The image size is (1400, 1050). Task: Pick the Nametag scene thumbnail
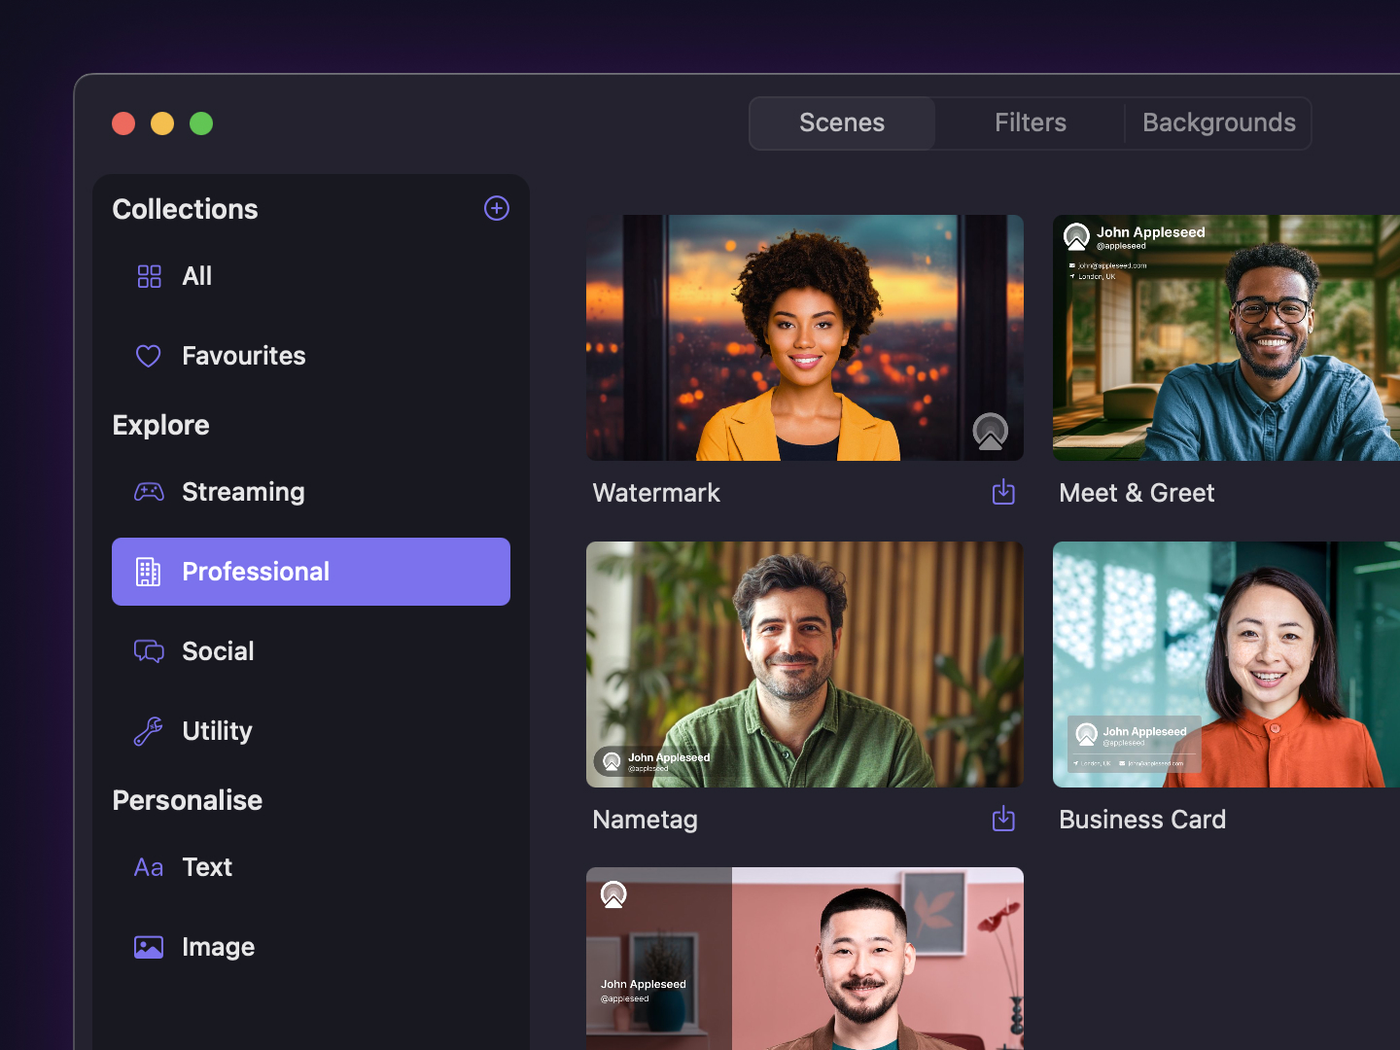804,664
